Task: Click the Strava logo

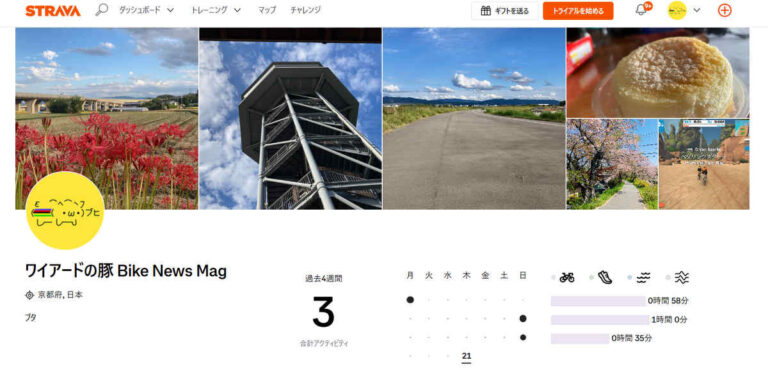Action: [52, 10]
